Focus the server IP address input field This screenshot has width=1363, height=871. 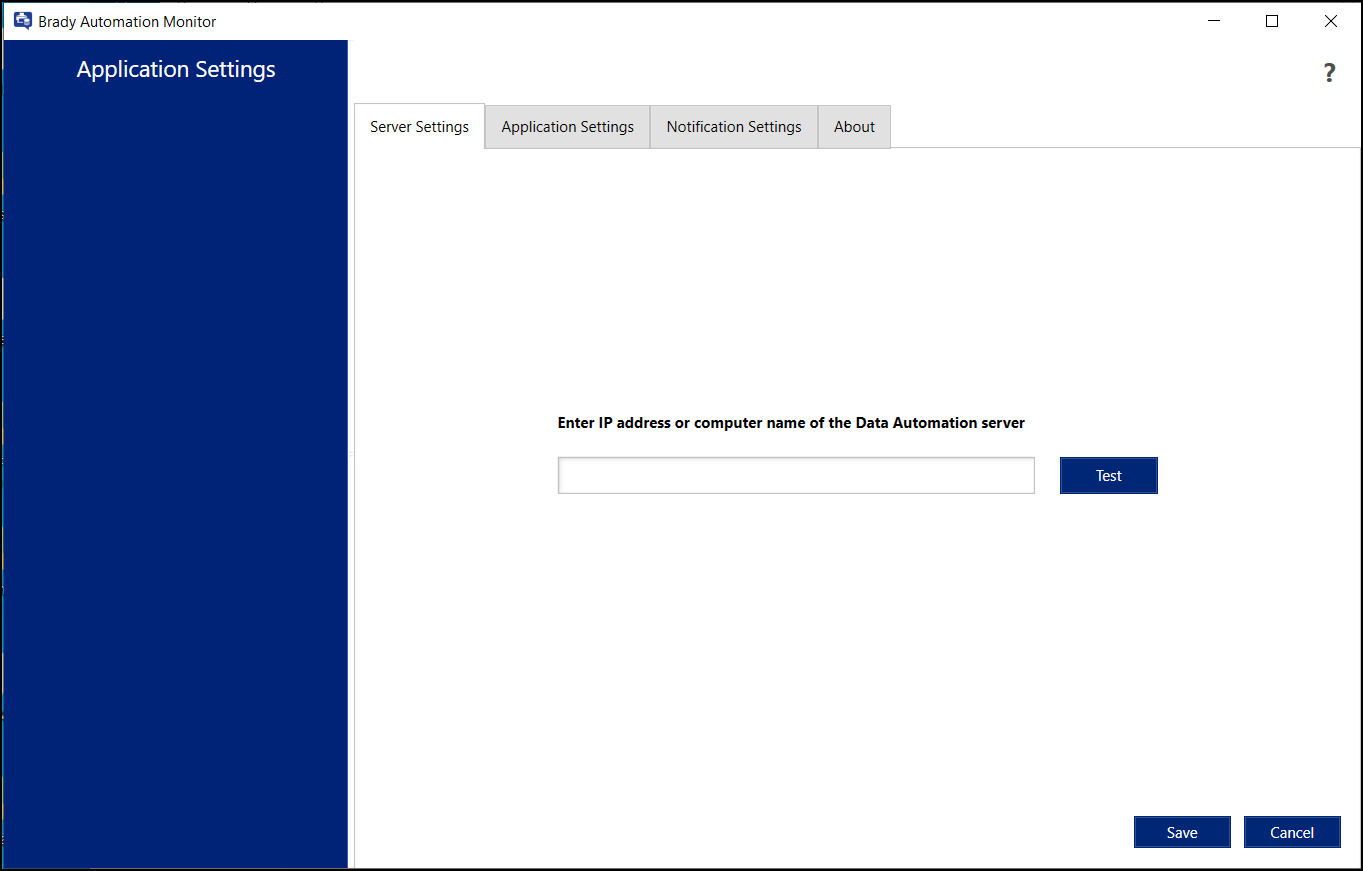click(x=796, y=476)
